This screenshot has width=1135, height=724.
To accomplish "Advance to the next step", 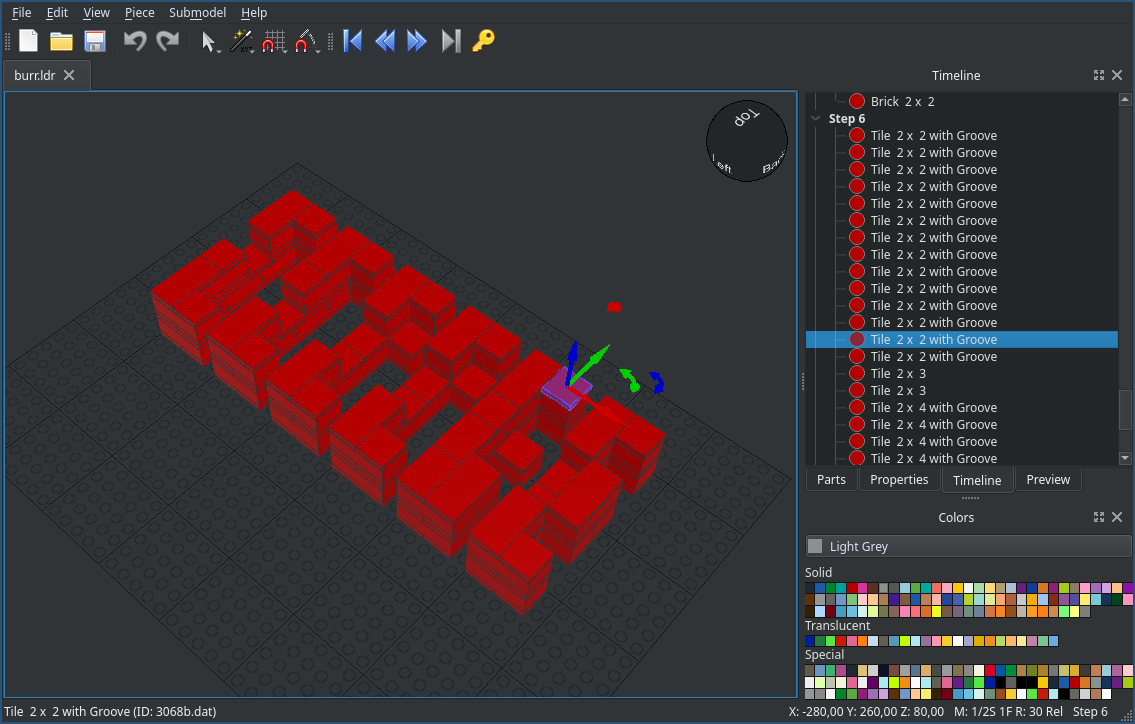I will click(417, 41).
